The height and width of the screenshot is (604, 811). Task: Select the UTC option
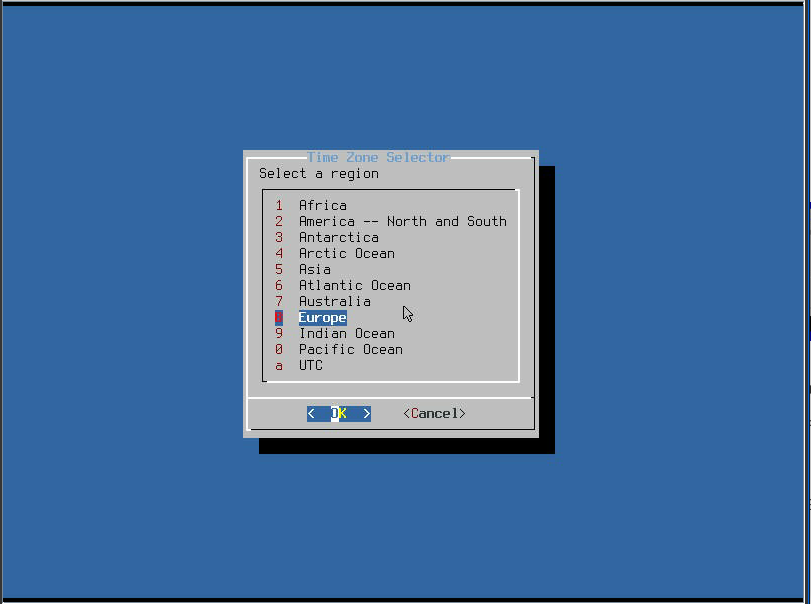(311, 366)
